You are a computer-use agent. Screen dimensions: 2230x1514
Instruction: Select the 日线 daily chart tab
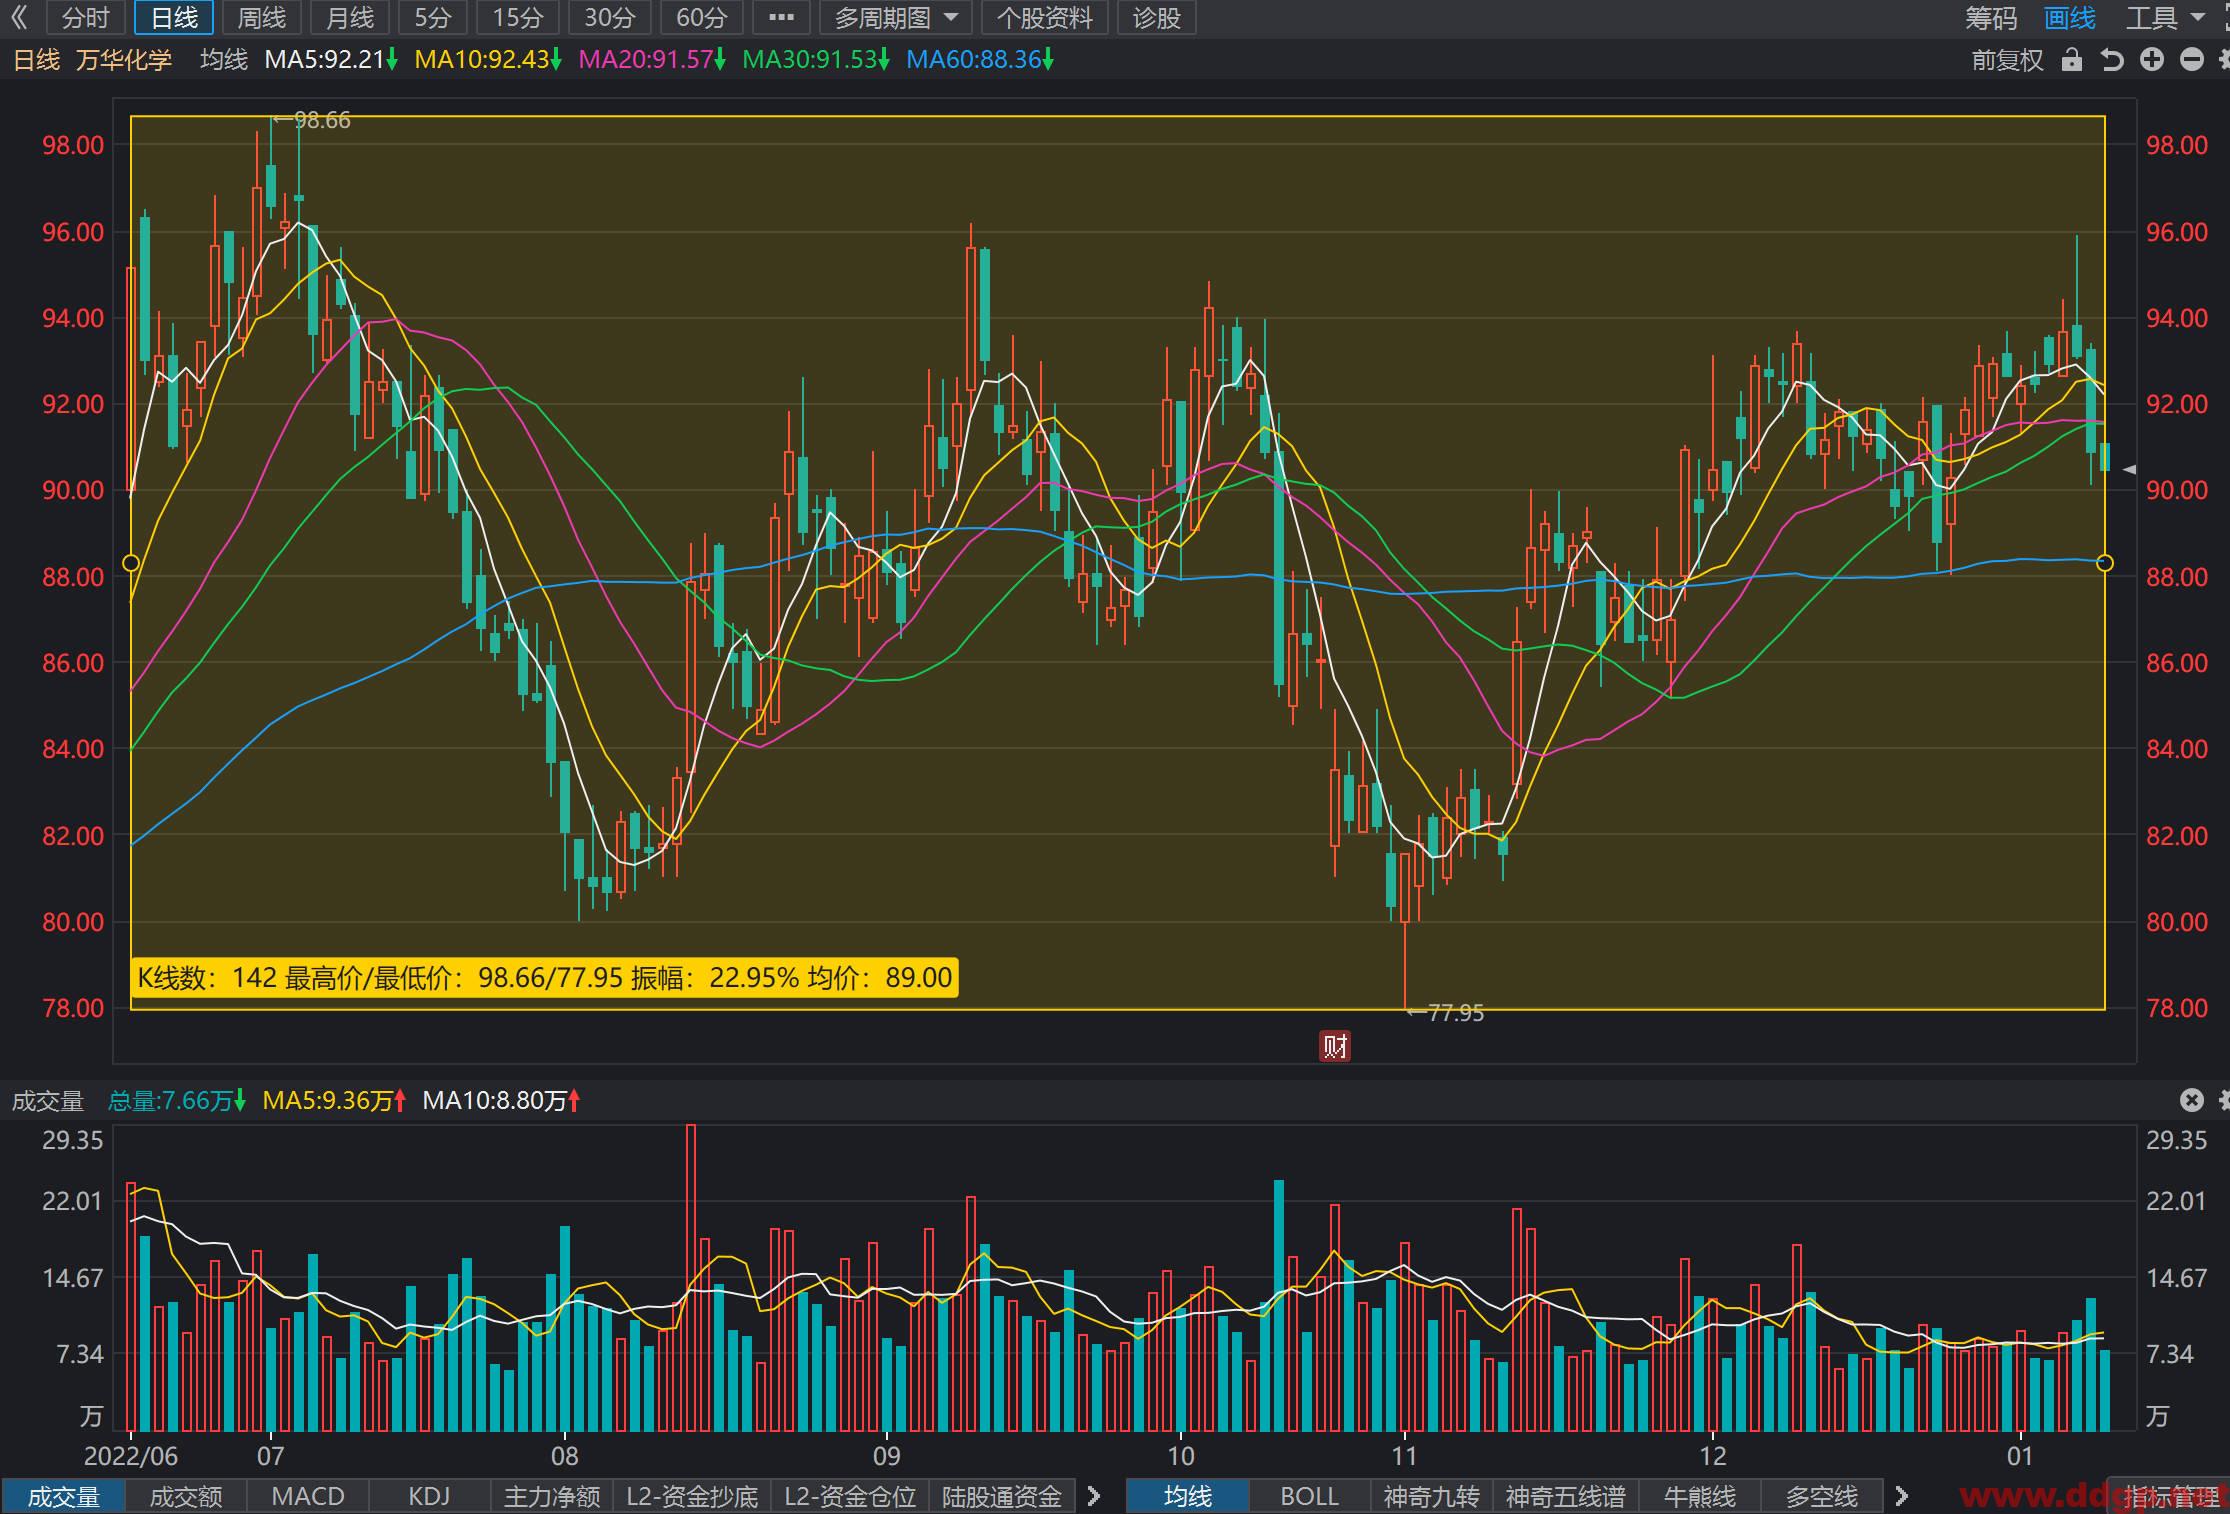174,18
